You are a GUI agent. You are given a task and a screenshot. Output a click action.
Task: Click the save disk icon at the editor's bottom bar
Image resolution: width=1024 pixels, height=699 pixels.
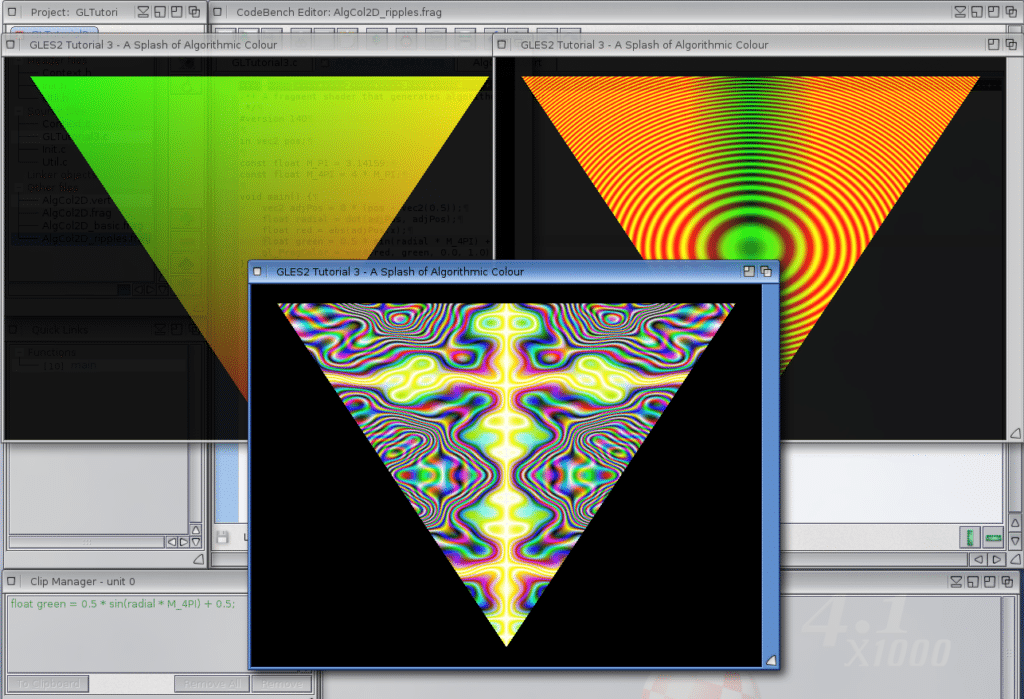click(x=222, y=538)
